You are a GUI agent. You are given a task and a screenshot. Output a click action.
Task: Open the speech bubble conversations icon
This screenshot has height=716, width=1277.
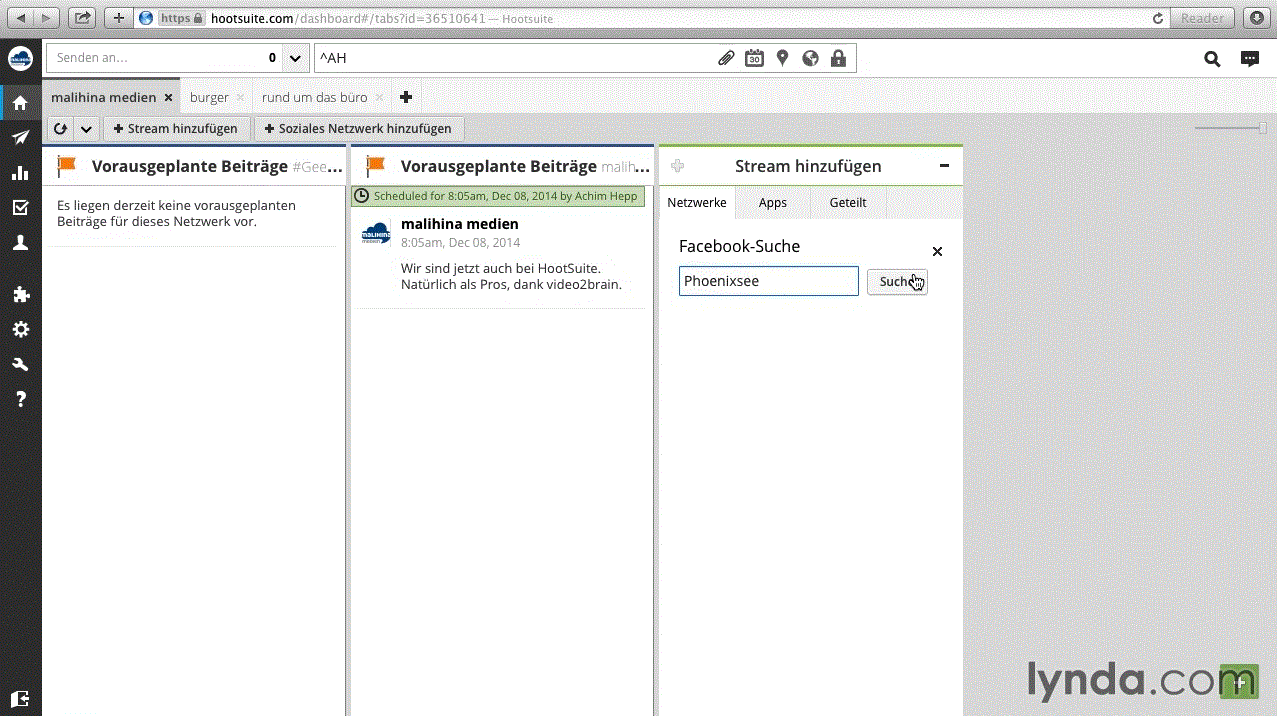click(x=1250, y=59)
